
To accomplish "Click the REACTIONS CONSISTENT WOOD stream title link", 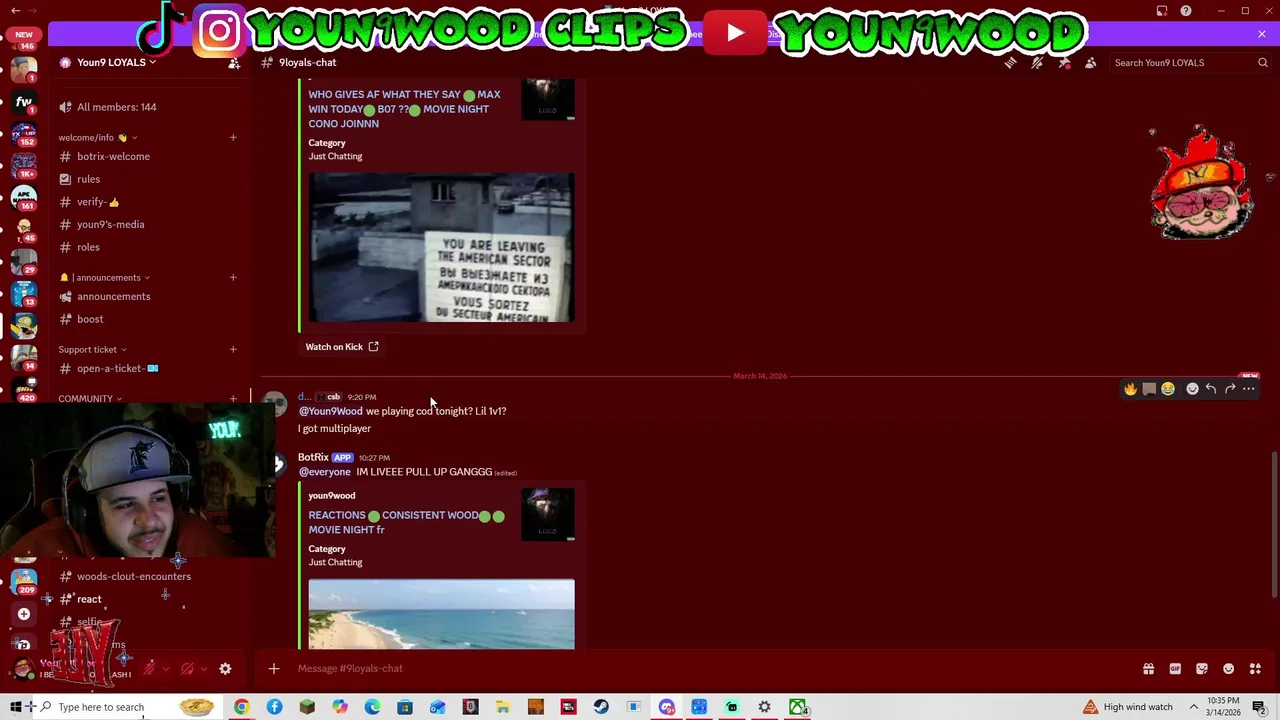I will 406,522.
